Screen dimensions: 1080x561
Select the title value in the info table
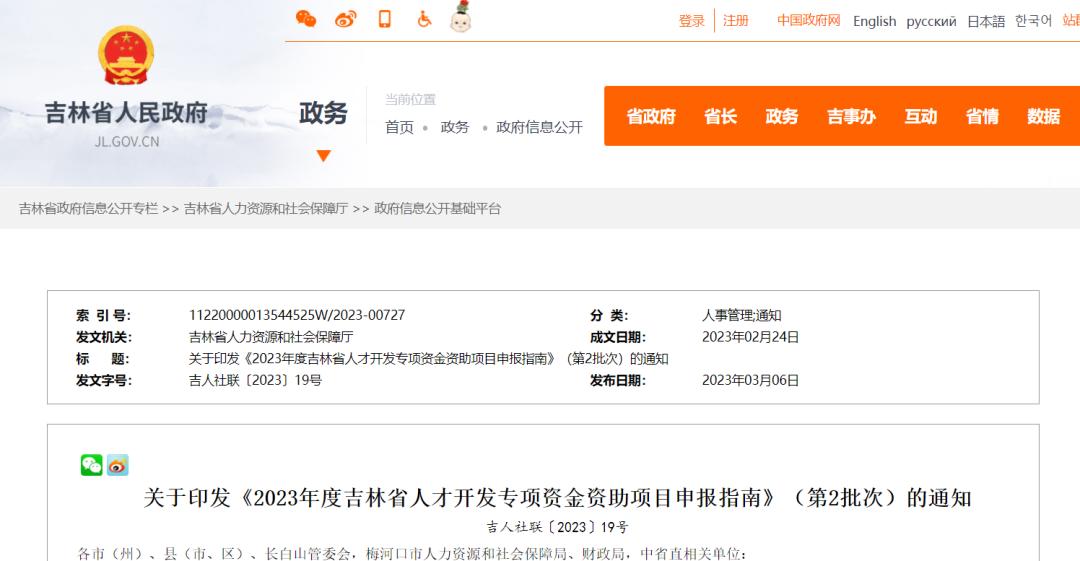pyautogui.click(x=428, y=358)
